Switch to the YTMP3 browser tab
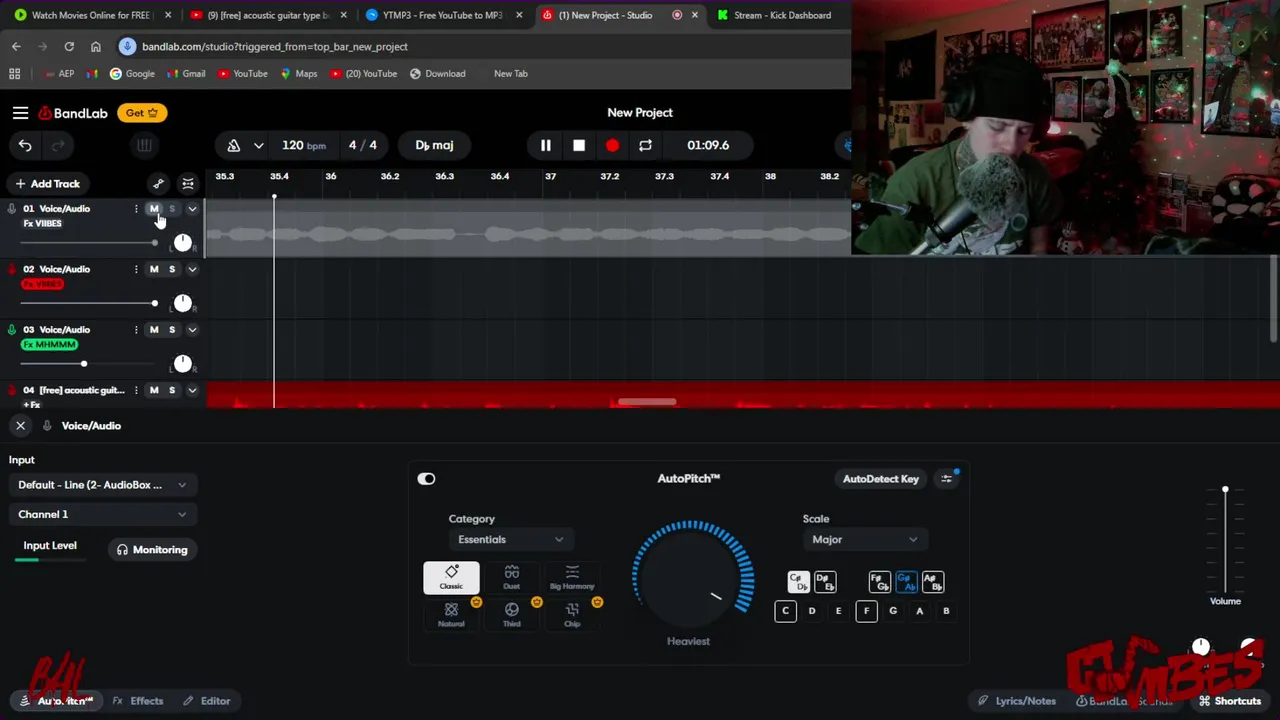The height and width of the screenshot is (720, 1280). pyautogui.click(x=442, y=15)
